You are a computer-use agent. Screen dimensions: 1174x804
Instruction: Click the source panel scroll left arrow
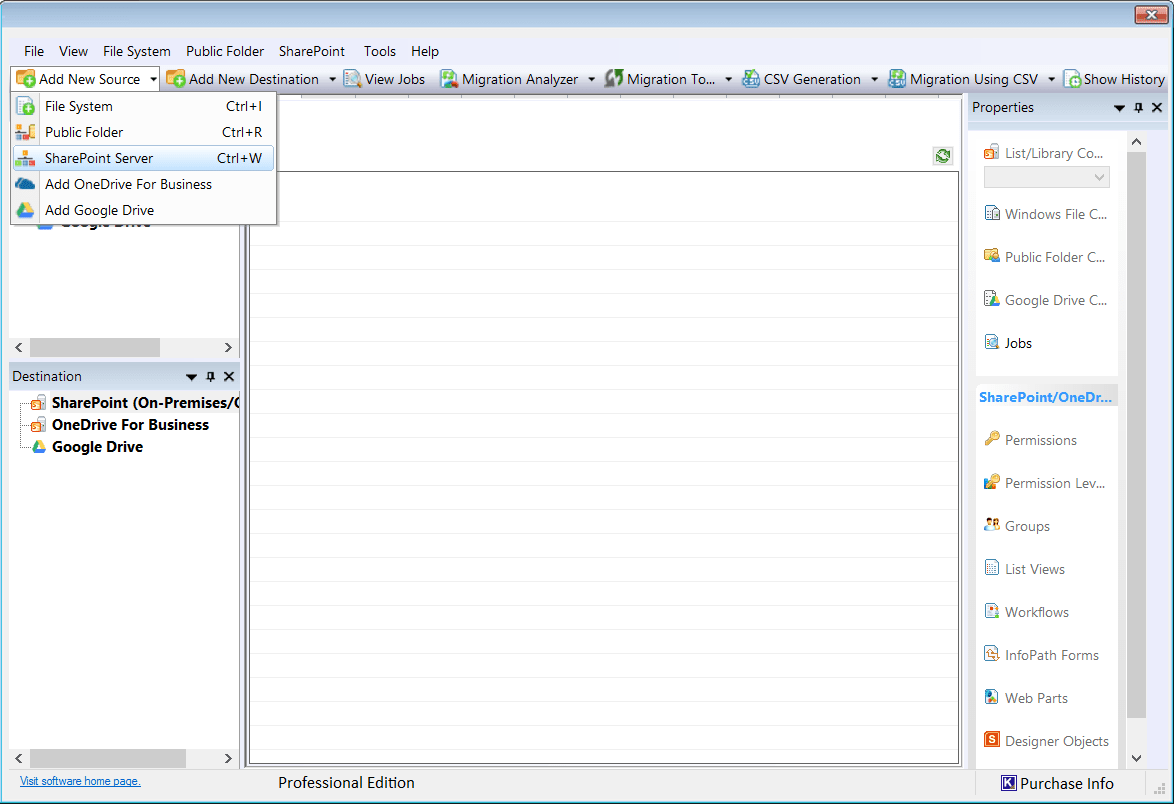click(19, 347)
